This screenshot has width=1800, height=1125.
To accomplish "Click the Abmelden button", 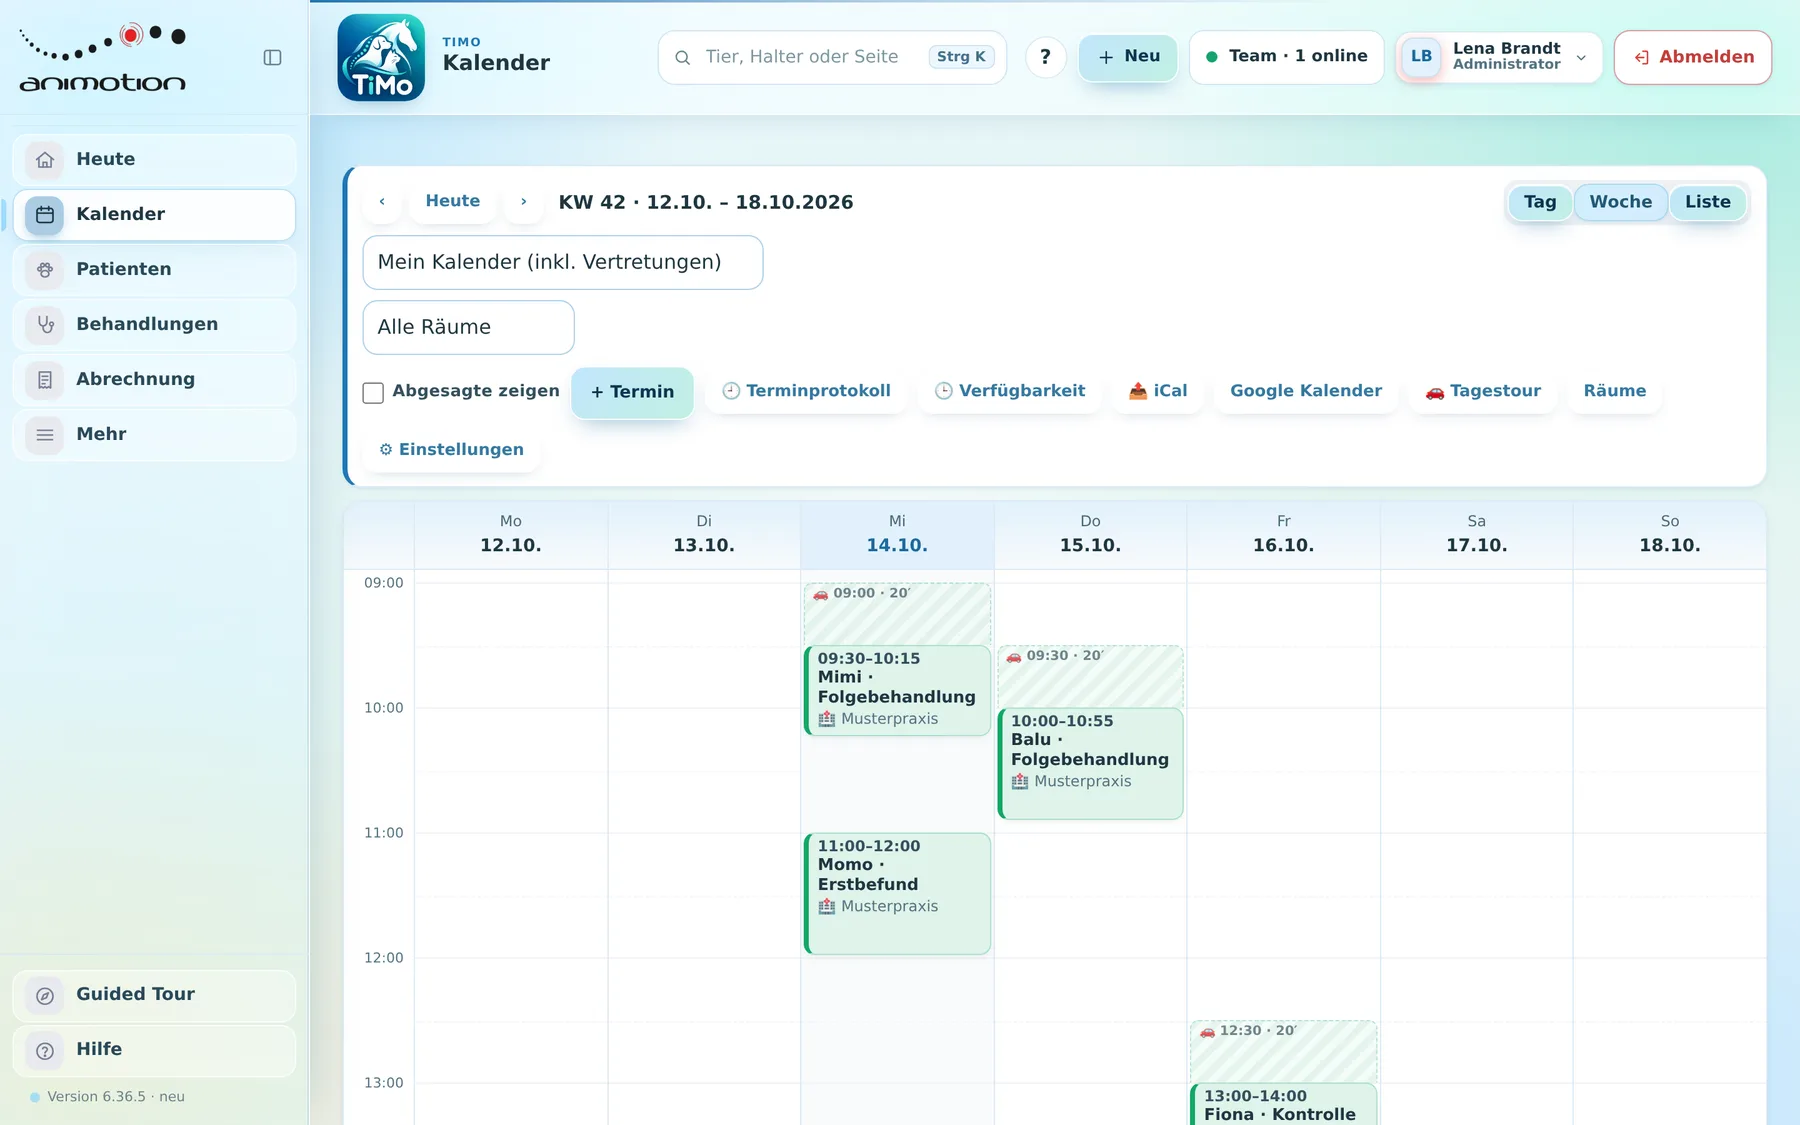I will pos(1692,57).
